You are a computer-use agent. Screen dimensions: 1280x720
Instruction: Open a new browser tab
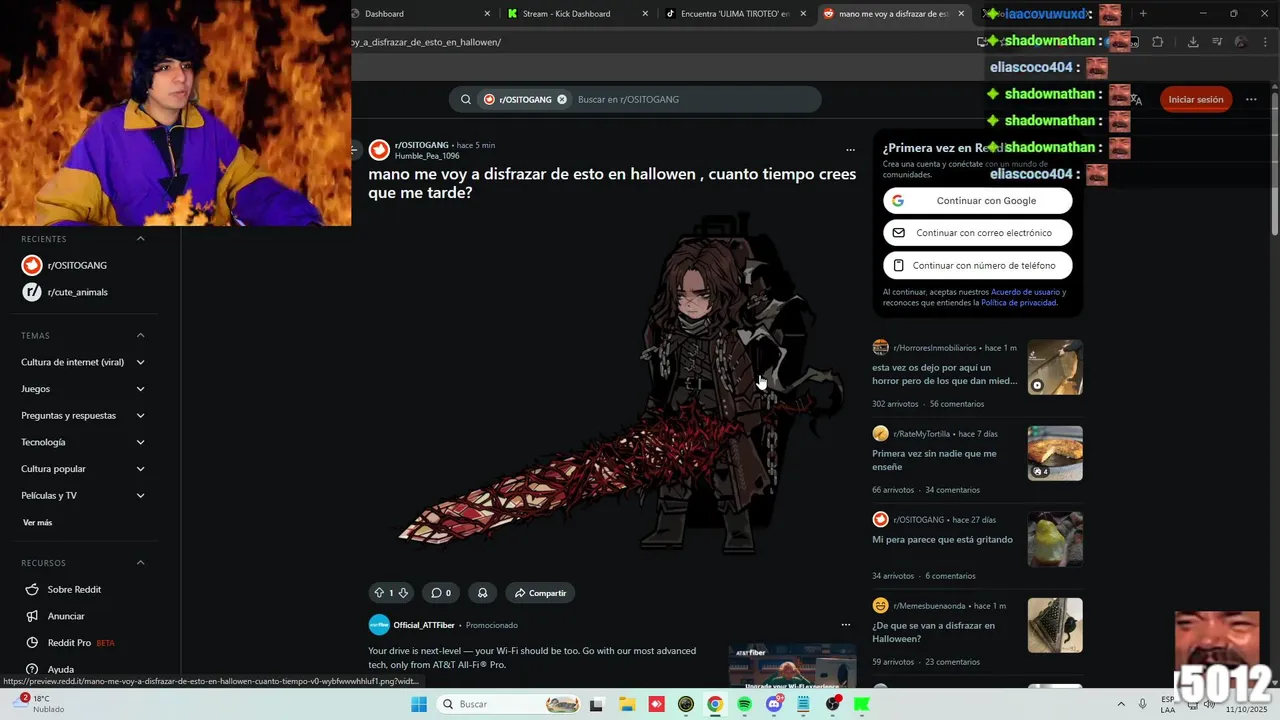click(1143, 14)
